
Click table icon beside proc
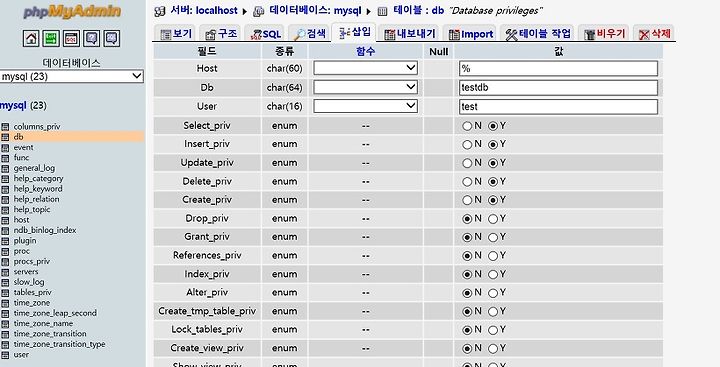[5, 251]
